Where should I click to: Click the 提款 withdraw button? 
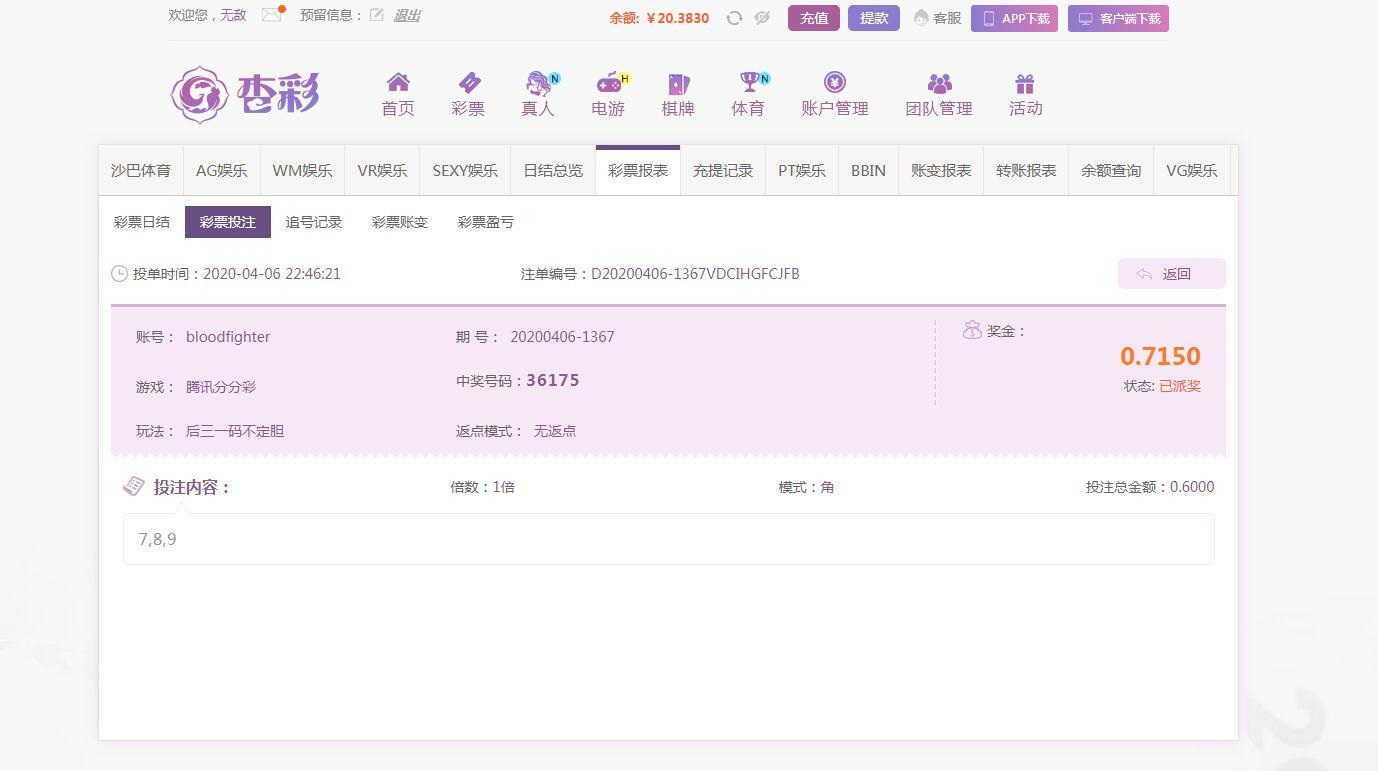pos(874,18)
